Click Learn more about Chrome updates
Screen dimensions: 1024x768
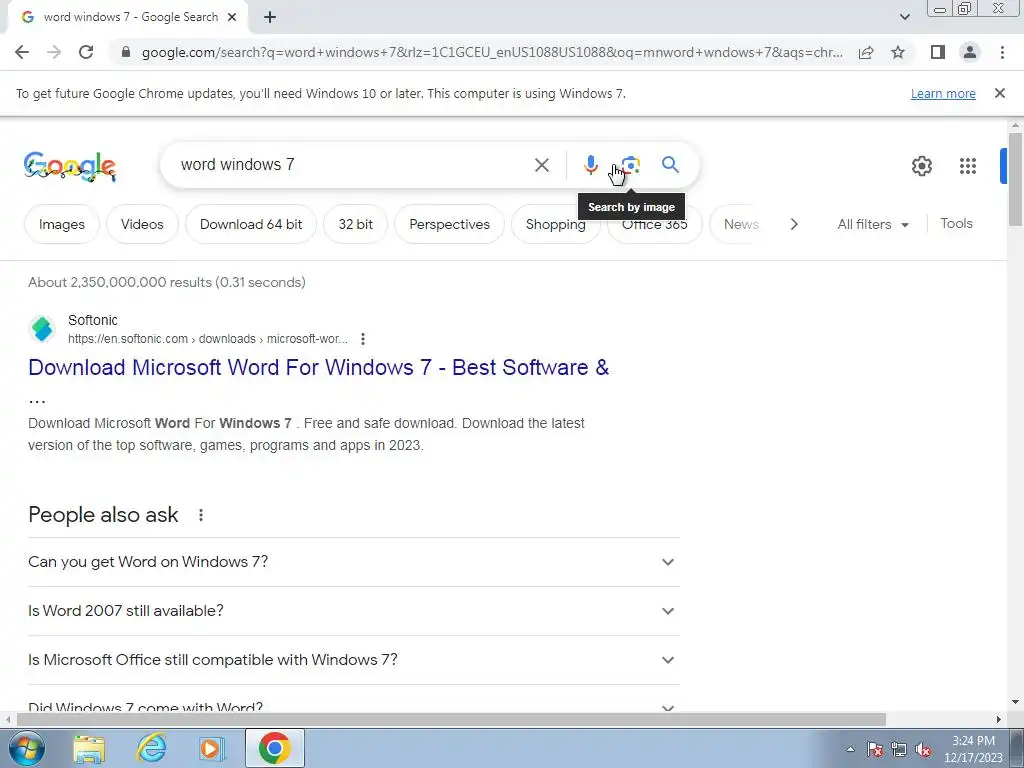943,93
